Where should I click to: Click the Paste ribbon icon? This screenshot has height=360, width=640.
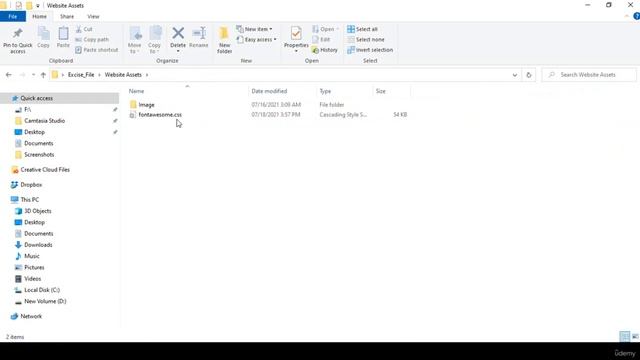pyautogui.click(x=63, y=37)
